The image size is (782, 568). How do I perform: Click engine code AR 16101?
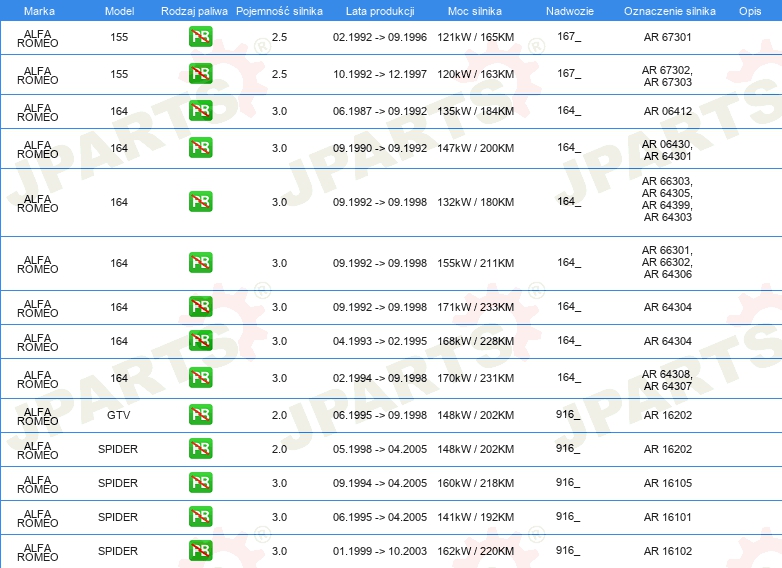[x=667, y=517]
